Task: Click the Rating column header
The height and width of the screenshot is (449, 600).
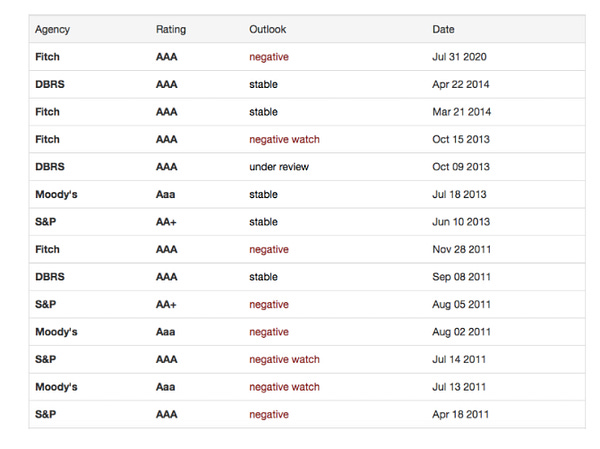Action: pyautogui.click(x=171, y=29)
